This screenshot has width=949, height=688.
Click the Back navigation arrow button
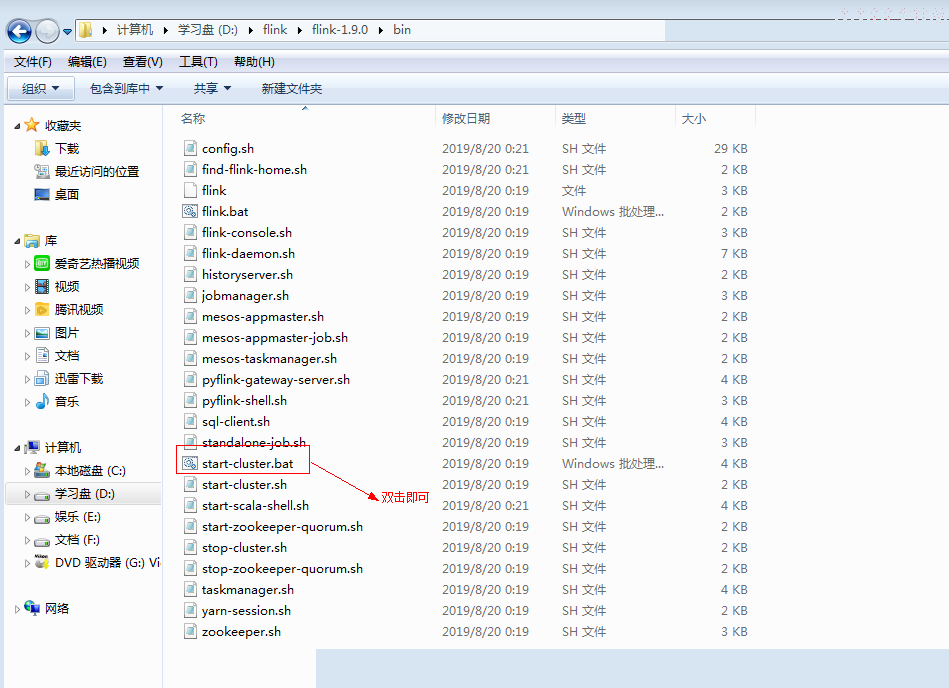[x=19, y=31]
